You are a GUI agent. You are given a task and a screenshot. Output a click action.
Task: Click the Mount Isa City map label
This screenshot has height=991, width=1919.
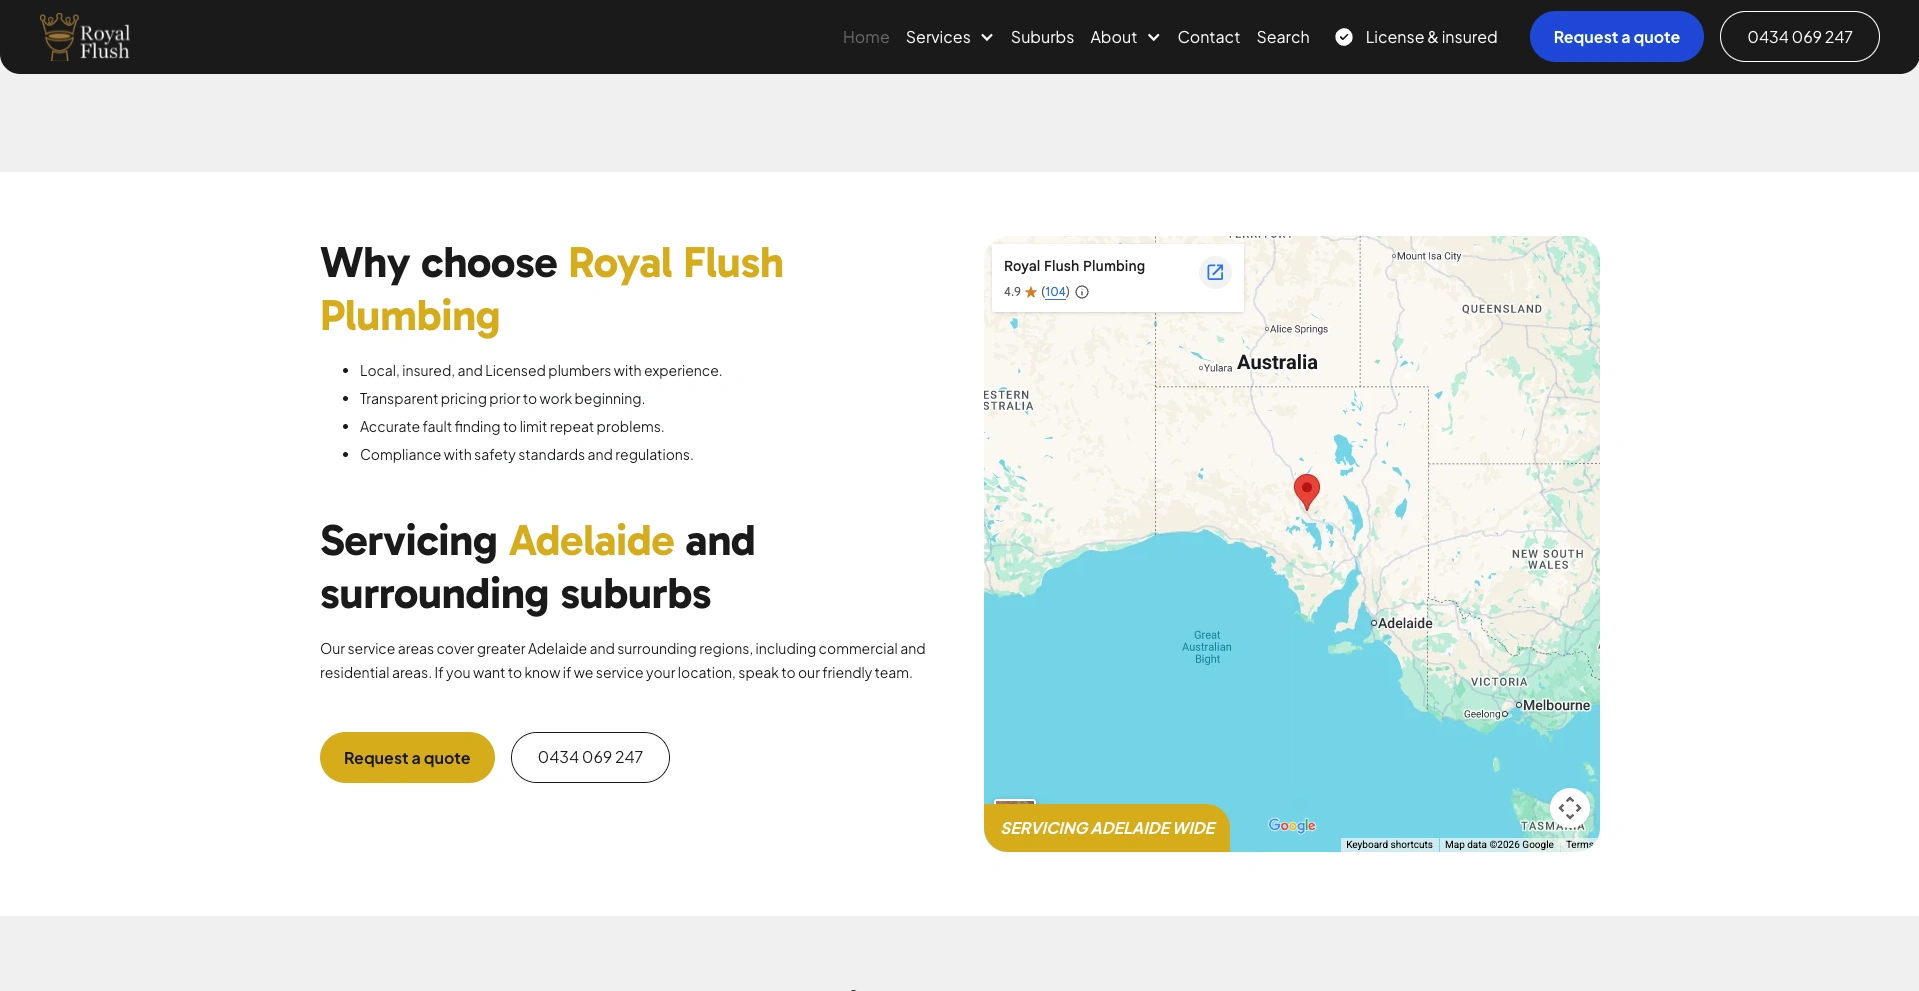click(x=1429, y=256)
